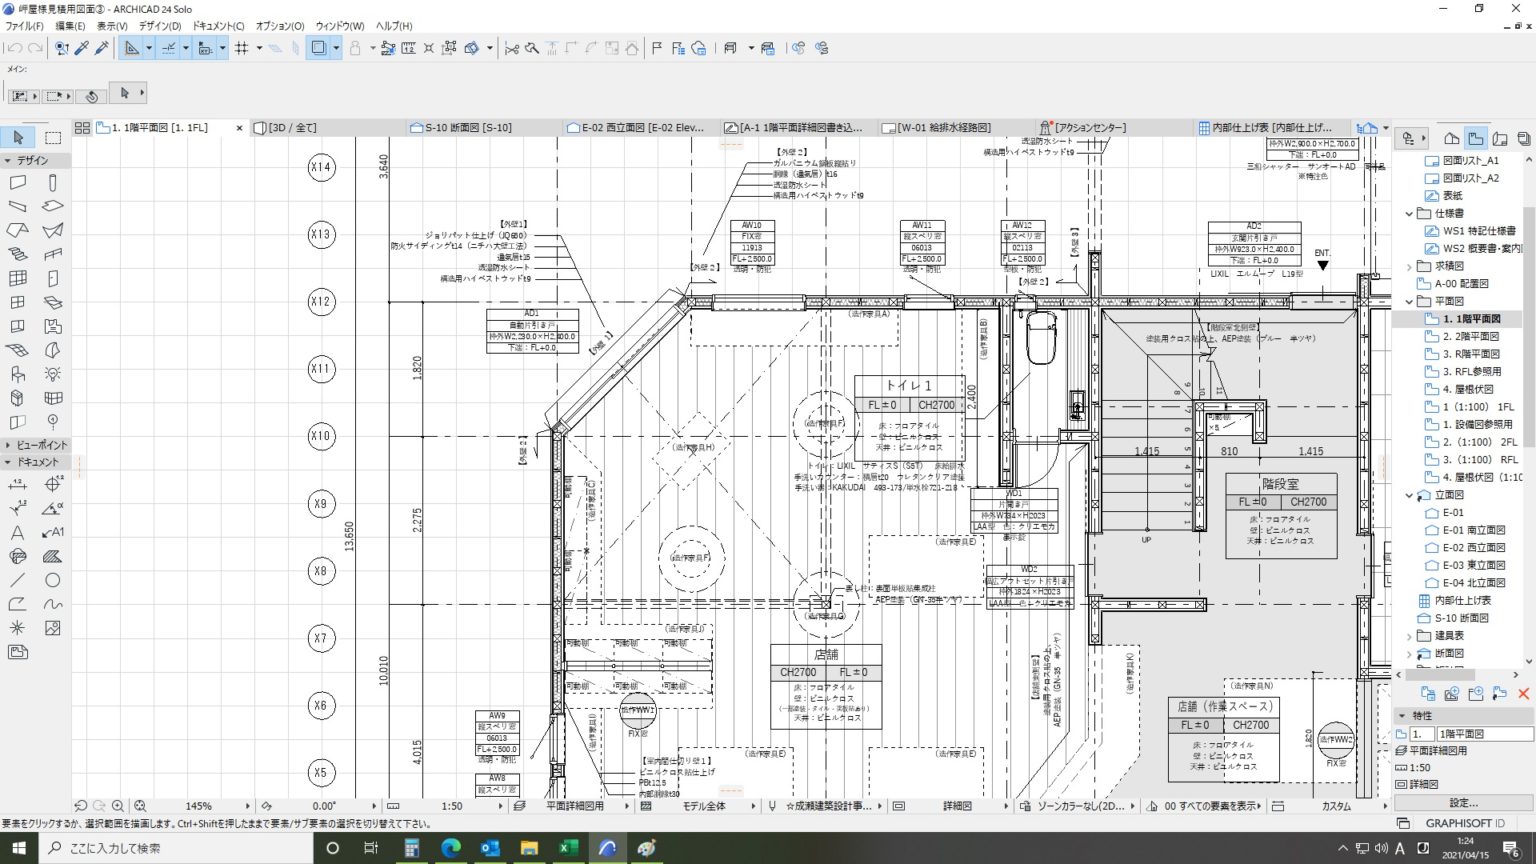Viewport: 1536px width, 864px height.
Task: Toggle the Trace reference button
Action: (x=318, y=48)
